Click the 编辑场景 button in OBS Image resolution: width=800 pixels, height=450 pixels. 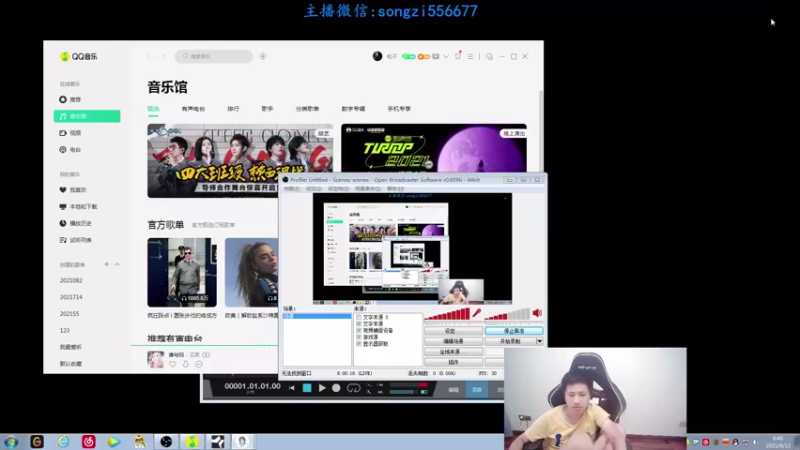(x=454, y=341)
